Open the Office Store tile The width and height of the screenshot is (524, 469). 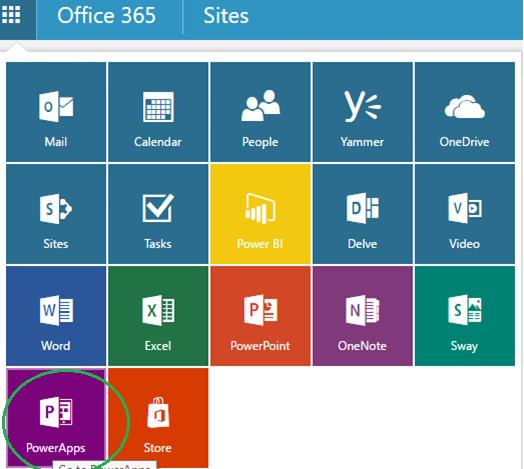point(158,418)
